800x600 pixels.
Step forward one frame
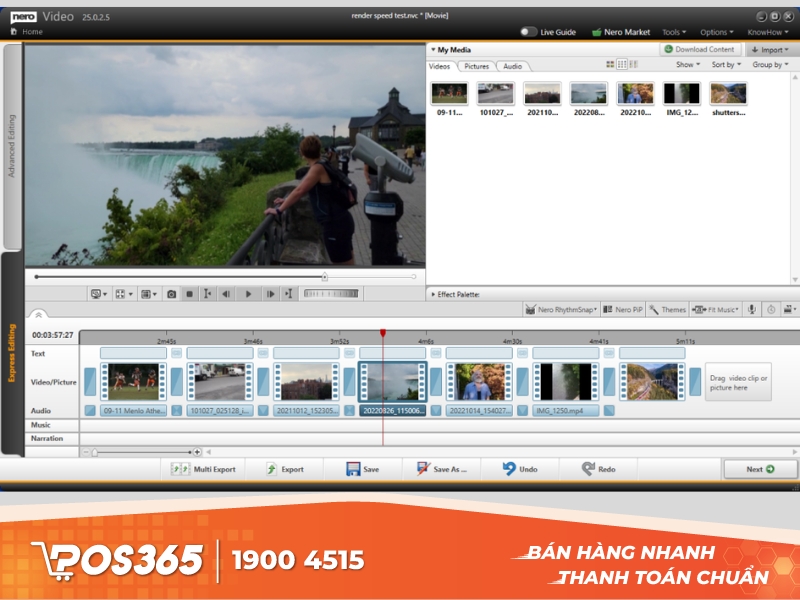[270, 294]
